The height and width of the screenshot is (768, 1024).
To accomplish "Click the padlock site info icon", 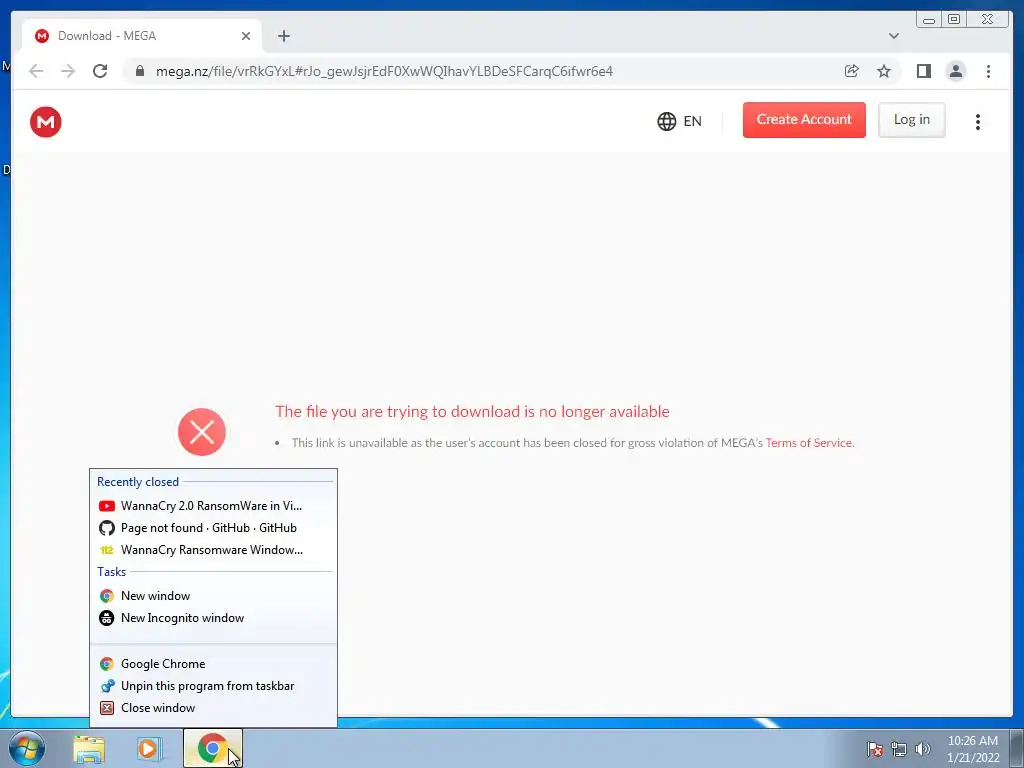I will click(140, 71).
